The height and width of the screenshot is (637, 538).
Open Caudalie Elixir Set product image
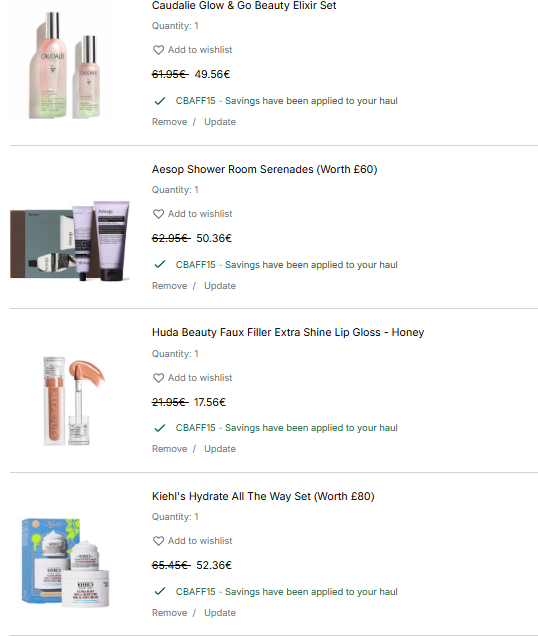click(x=65, y=65)
